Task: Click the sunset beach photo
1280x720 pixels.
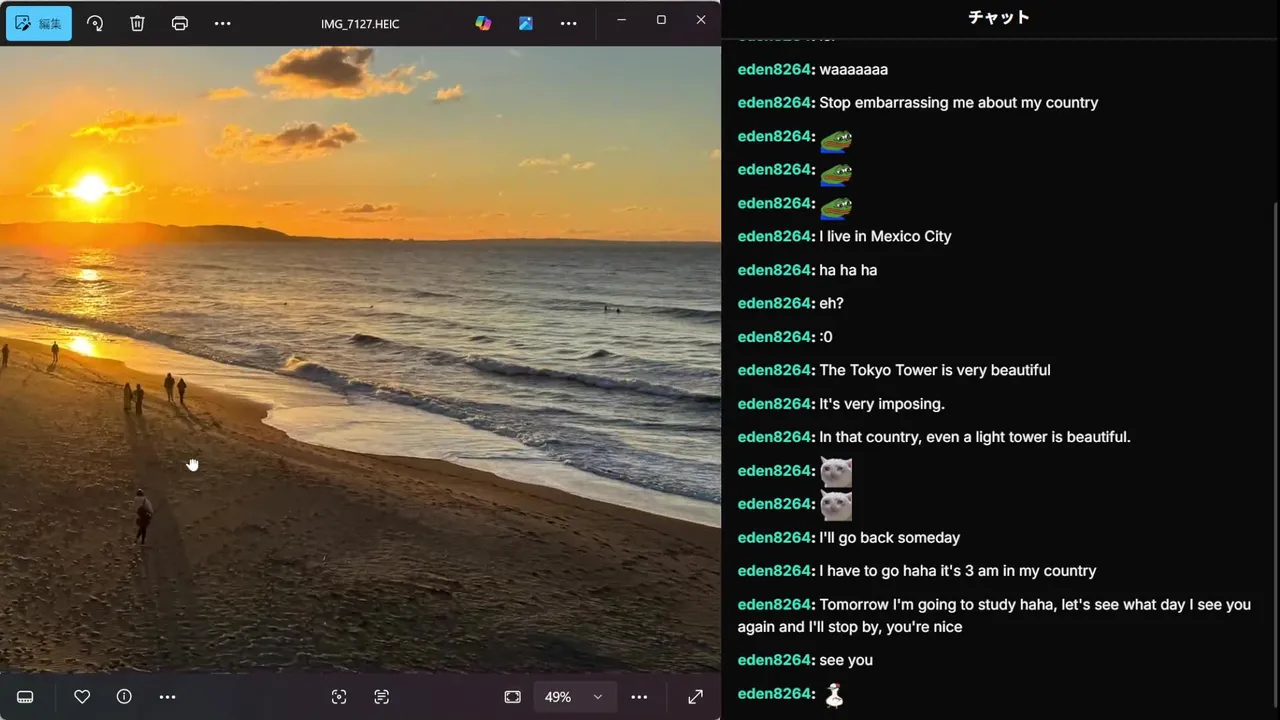Action: pyautogui.click(x=360, y=360)
